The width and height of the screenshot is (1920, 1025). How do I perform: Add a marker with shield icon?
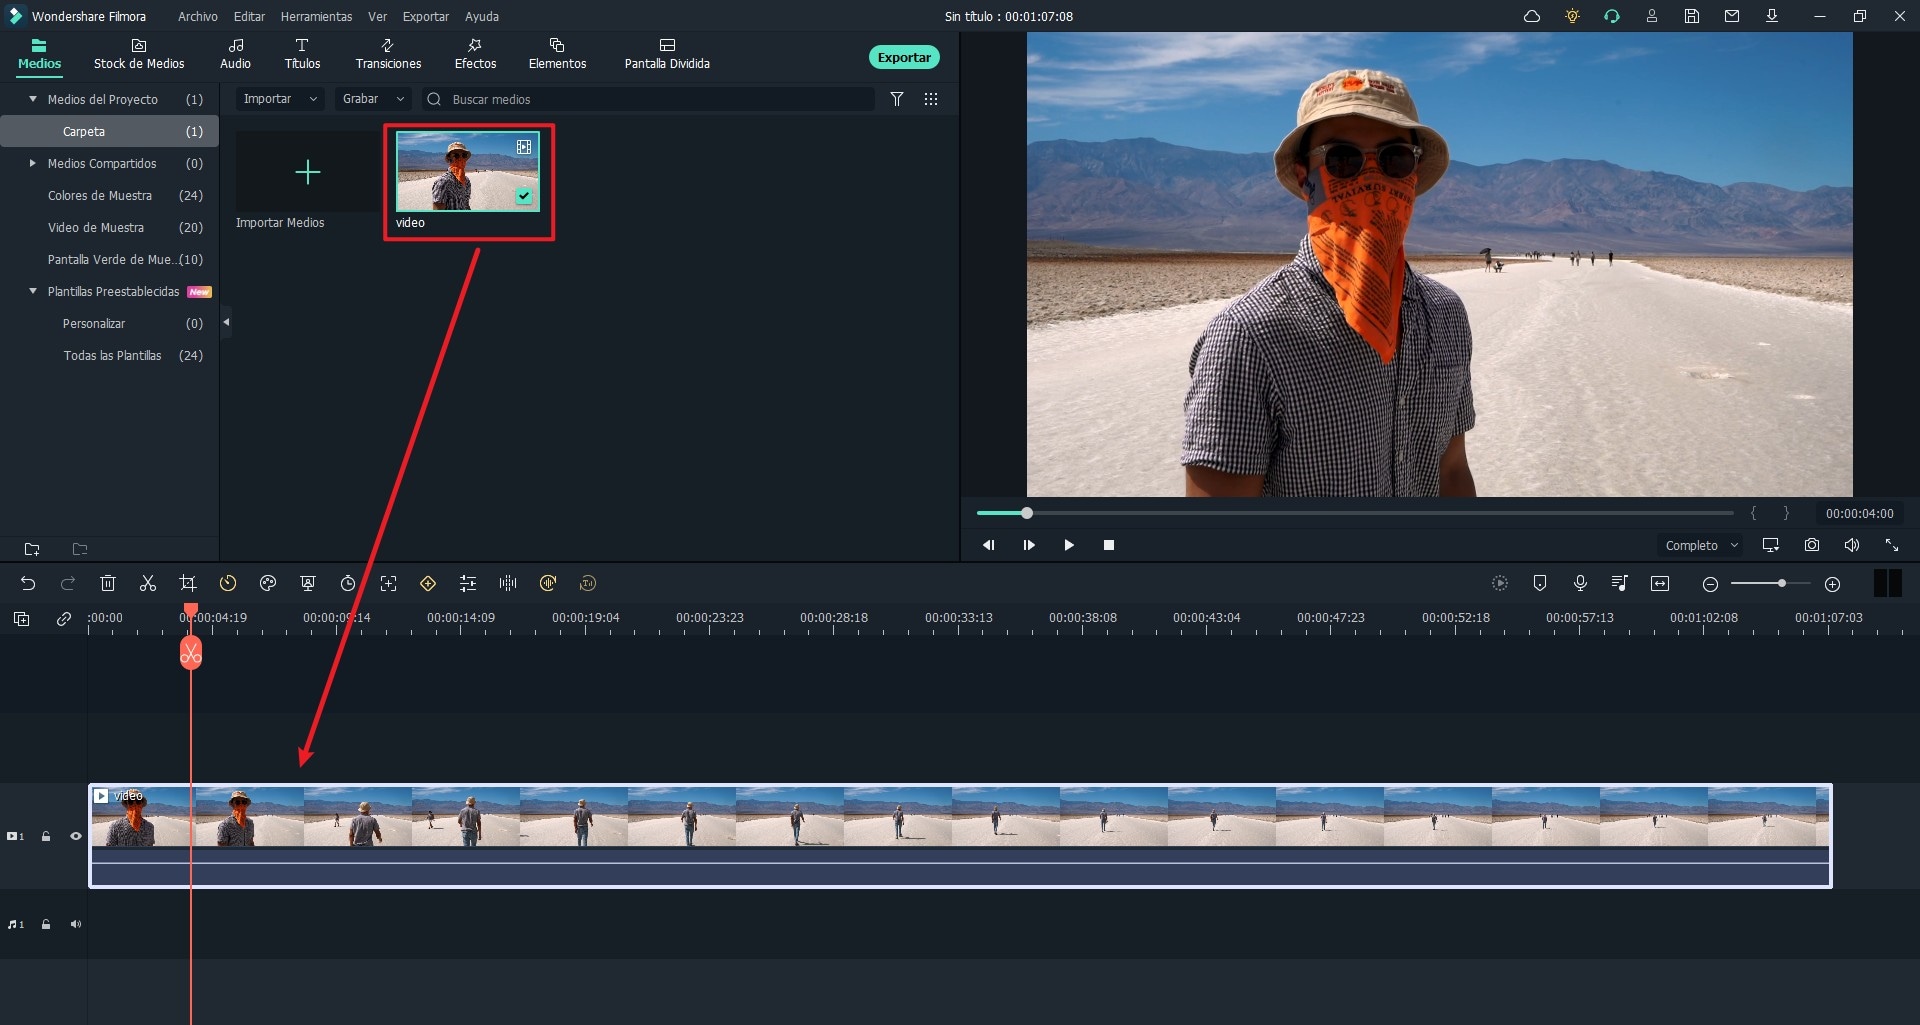pos(1540,583)
